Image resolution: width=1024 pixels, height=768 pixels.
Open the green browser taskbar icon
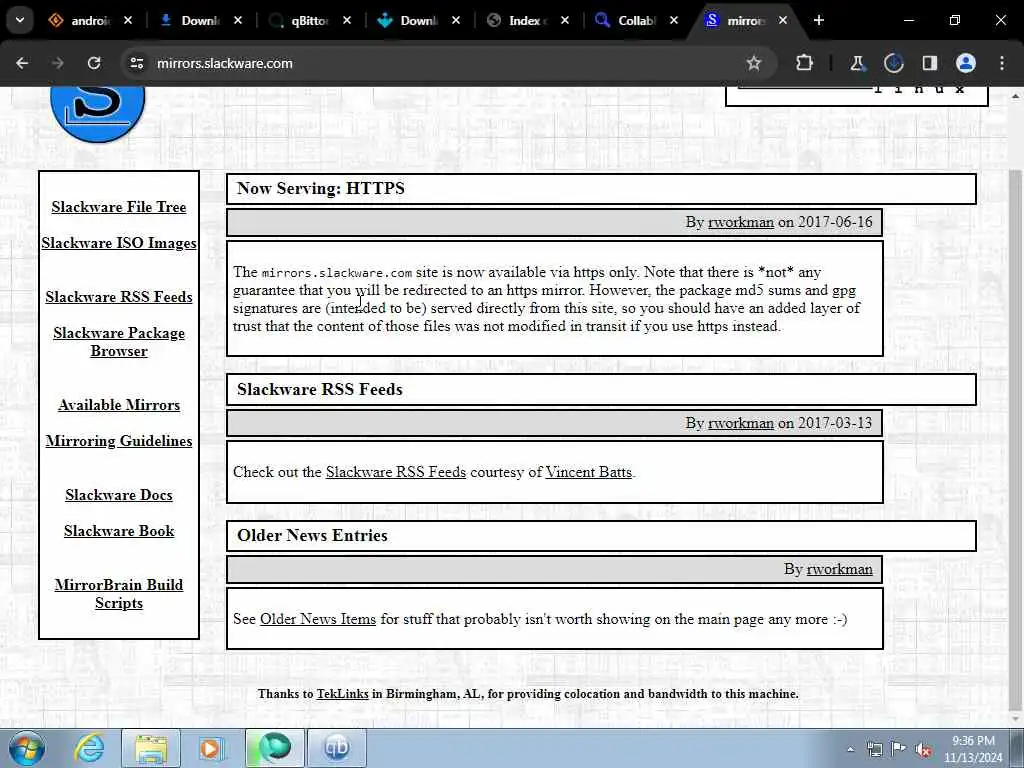(x=274, y=748)
